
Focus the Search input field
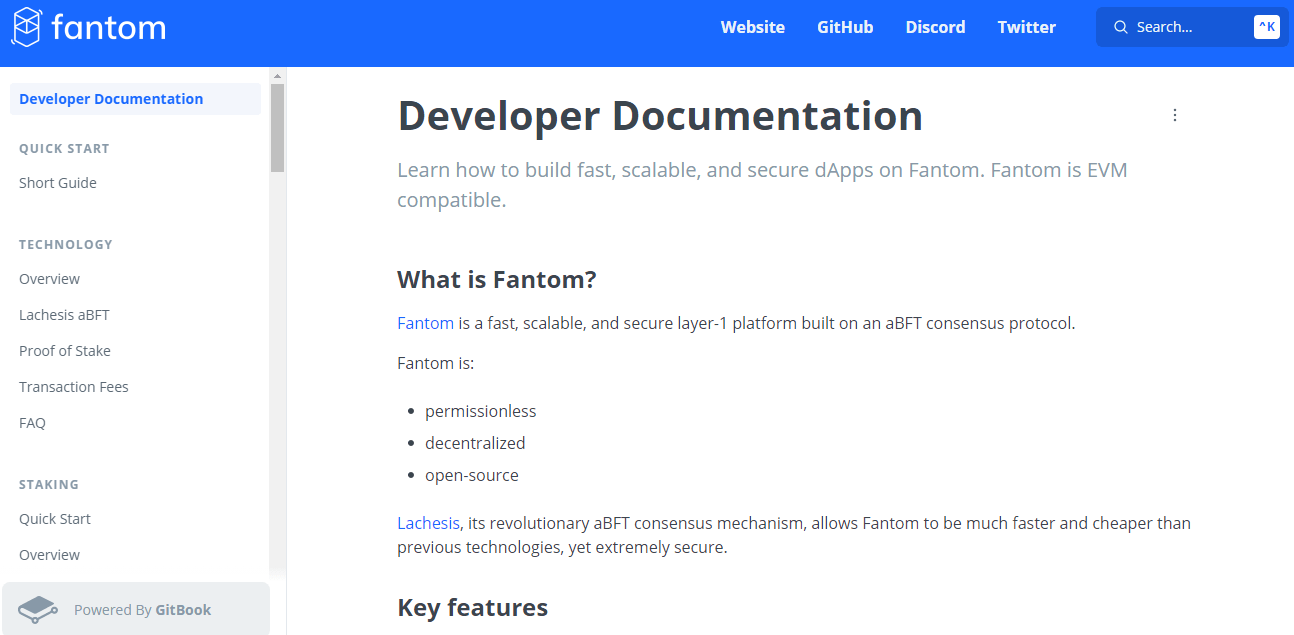pyautogui.click(x=1192, y=27)
